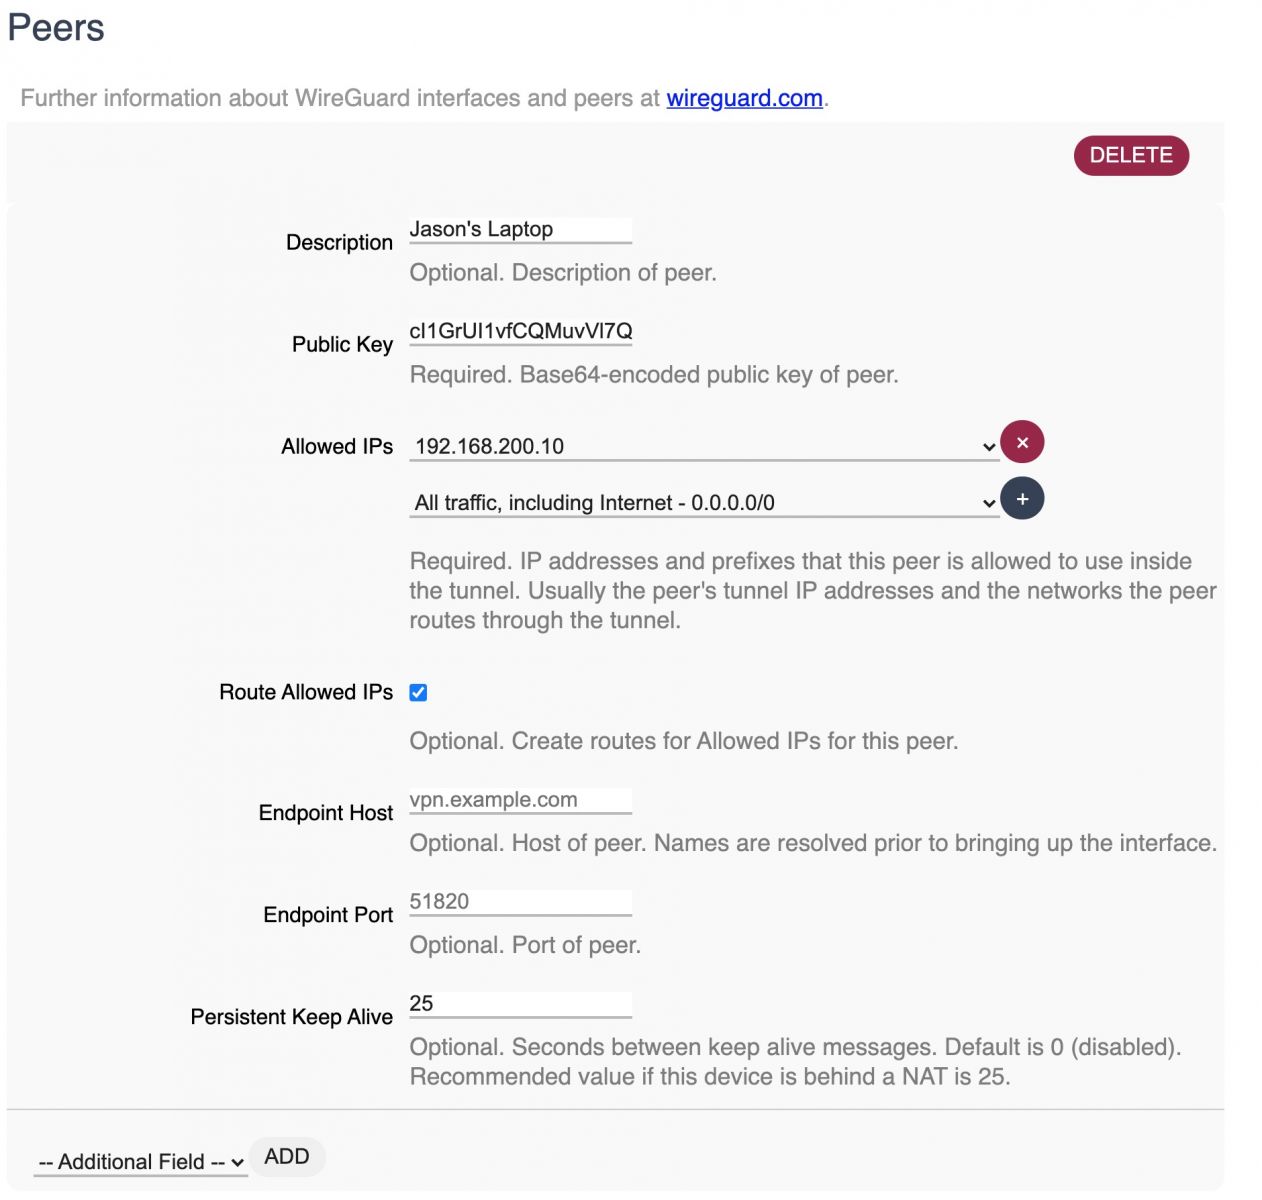Click the Route Allowed IPs label
The width and height of the screenshot is (1262, 1200).
click(x=306, y=692)
